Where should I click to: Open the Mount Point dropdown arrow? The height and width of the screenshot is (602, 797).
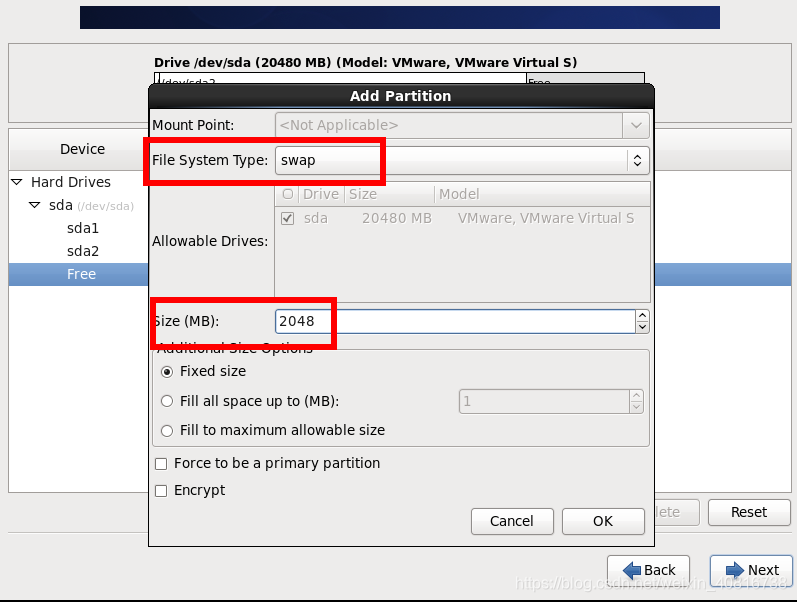(x=636, y=125)
